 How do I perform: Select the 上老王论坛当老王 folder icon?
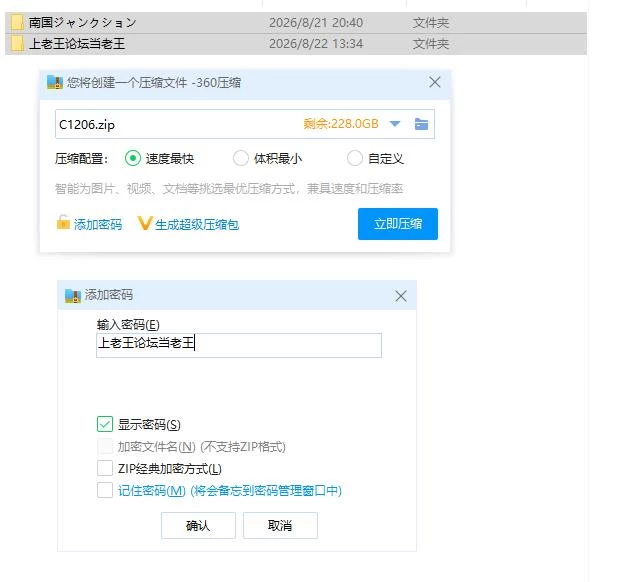click(x=17, y=44)
